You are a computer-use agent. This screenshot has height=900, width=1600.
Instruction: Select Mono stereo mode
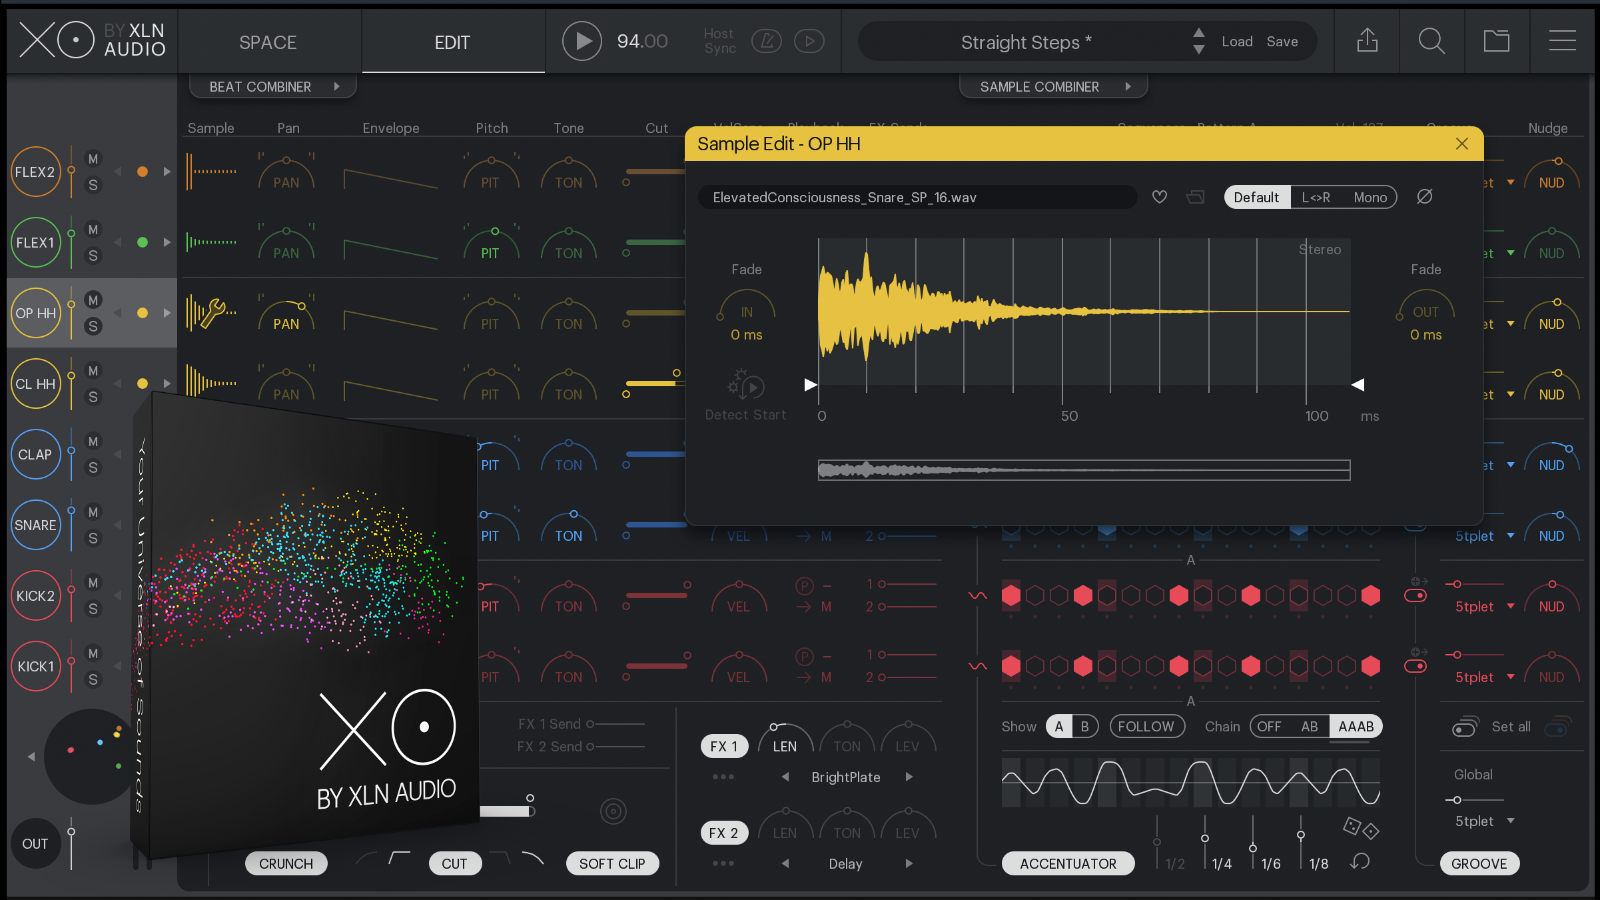(1369, 197)
